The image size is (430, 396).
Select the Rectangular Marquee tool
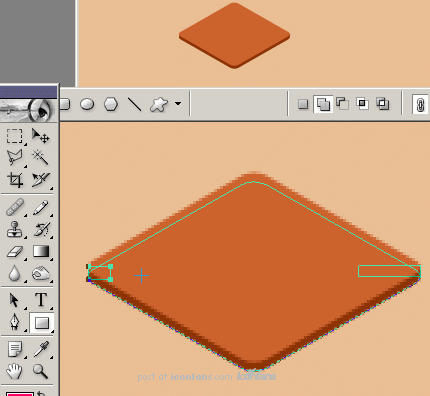point(14,136)
